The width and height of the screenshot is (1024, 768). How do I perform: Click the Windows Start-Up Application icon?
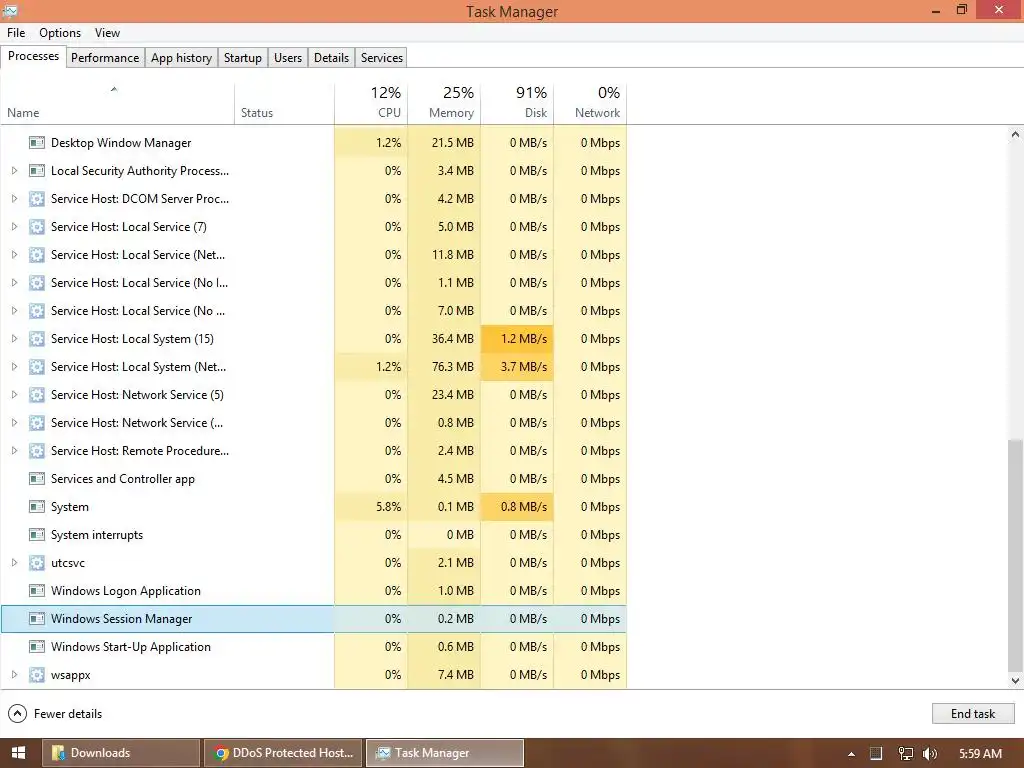click(x=37, y=647)
